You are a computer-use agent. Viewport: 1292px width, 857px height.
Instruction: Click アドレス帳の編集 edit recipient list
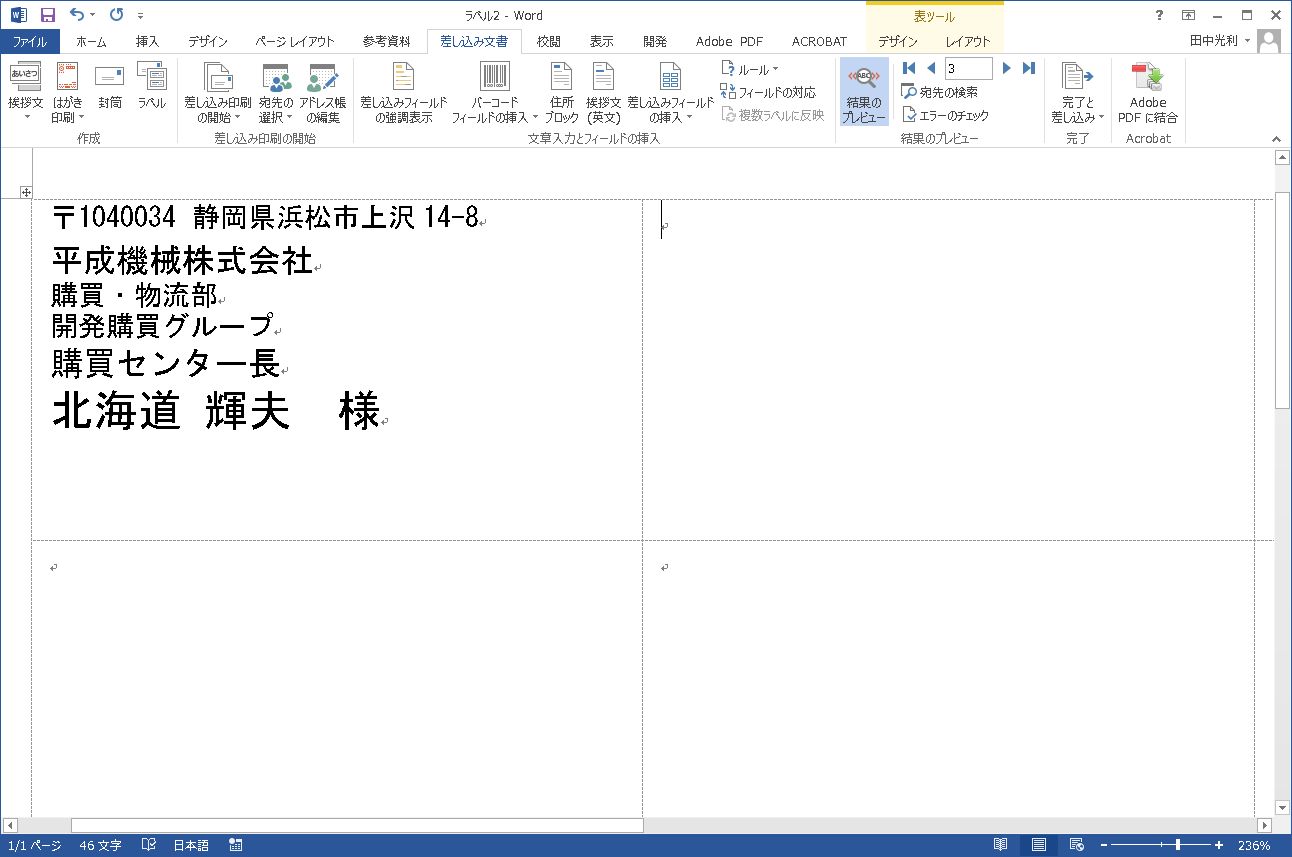click(x=322, y=92)
